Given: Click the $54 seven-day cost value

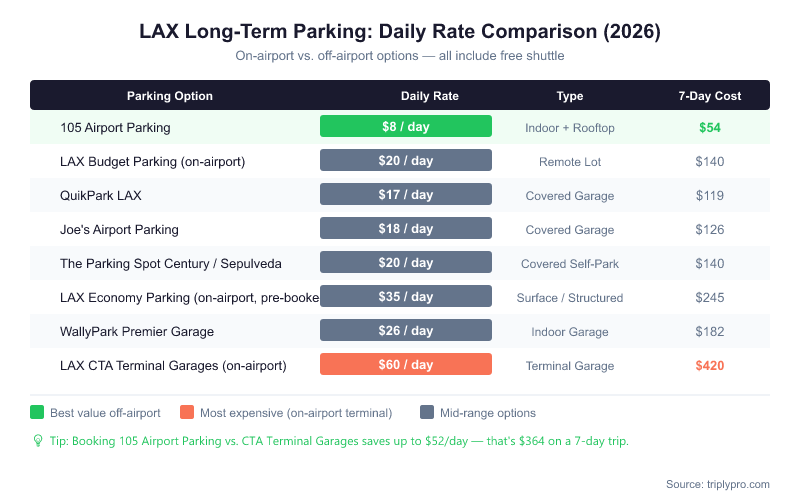Looking at the screenshot, I should click(x=710, y=128).
